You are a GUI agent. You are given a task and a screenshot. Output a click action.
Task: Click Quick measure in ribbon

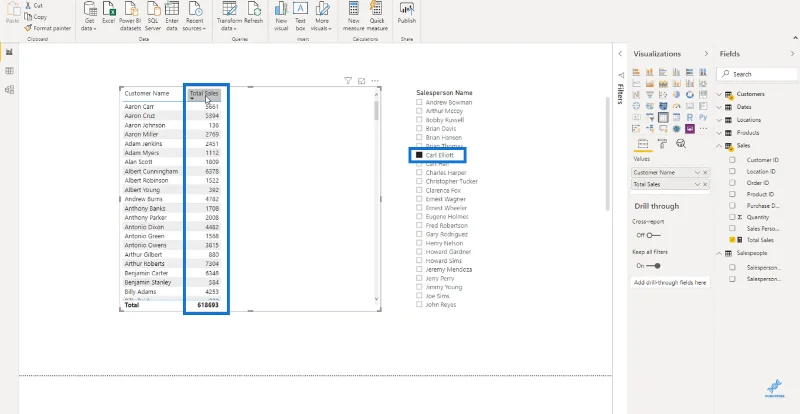point(377,16)
